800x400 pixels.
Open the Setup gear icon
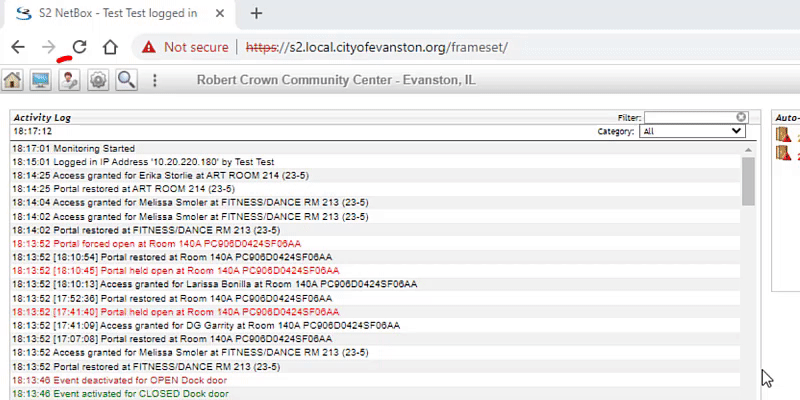97,81
